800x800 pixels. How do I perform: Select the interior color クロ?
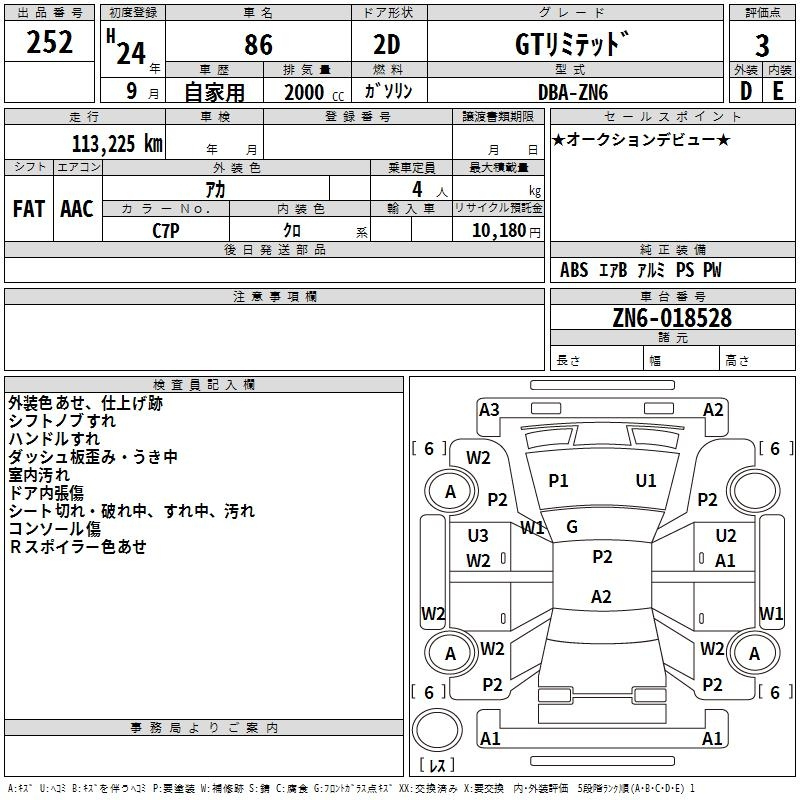click(x=292, y=231)
